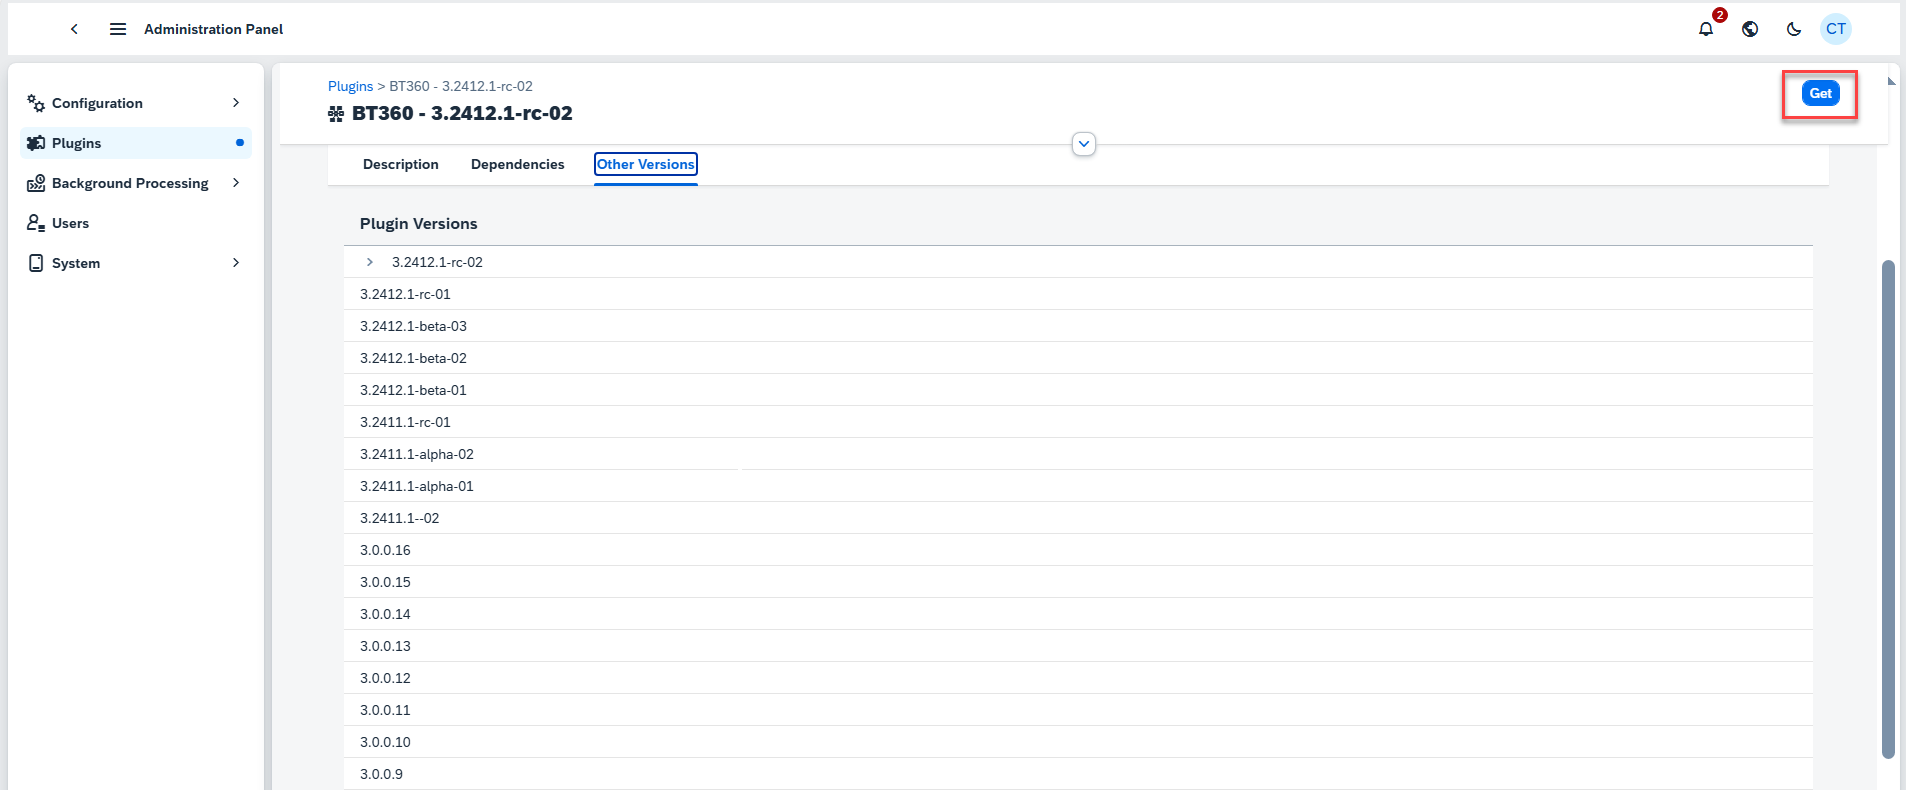
Task: Select version 3.2412.1-rc-01
Action: tap(1078, 294)
